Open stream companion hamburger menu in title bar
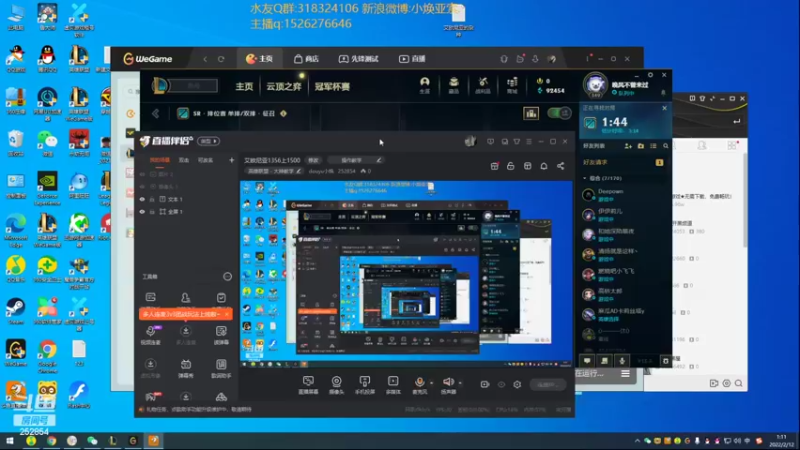 pos(529,141)
